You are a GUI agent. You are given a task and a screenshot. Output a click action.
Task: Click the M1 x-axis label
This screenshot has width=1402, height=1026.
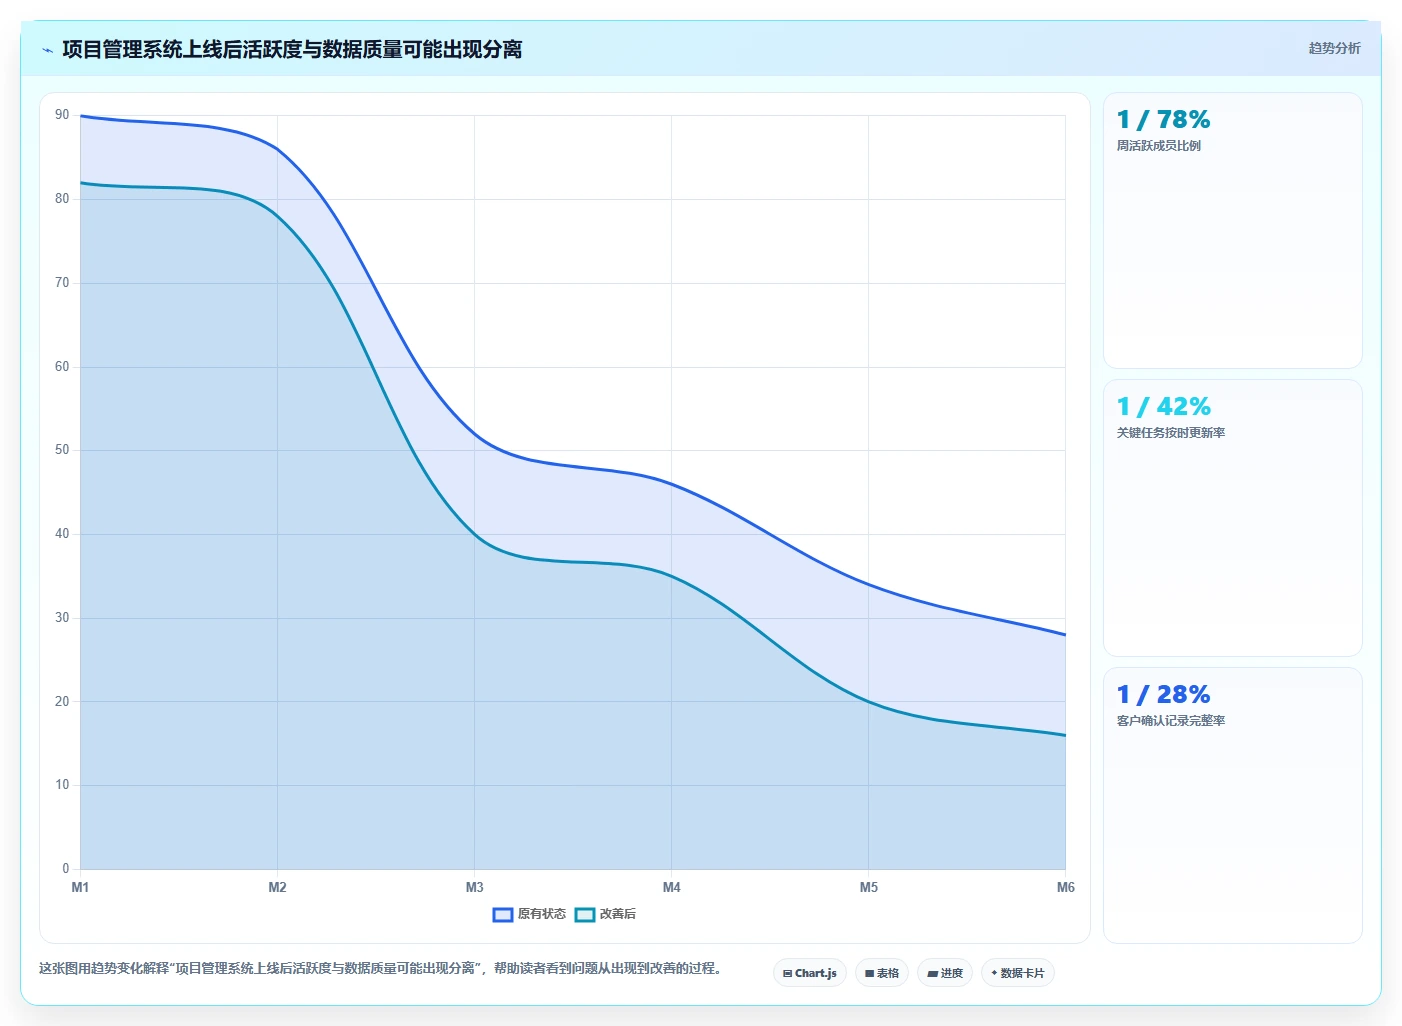pos(80,888)
